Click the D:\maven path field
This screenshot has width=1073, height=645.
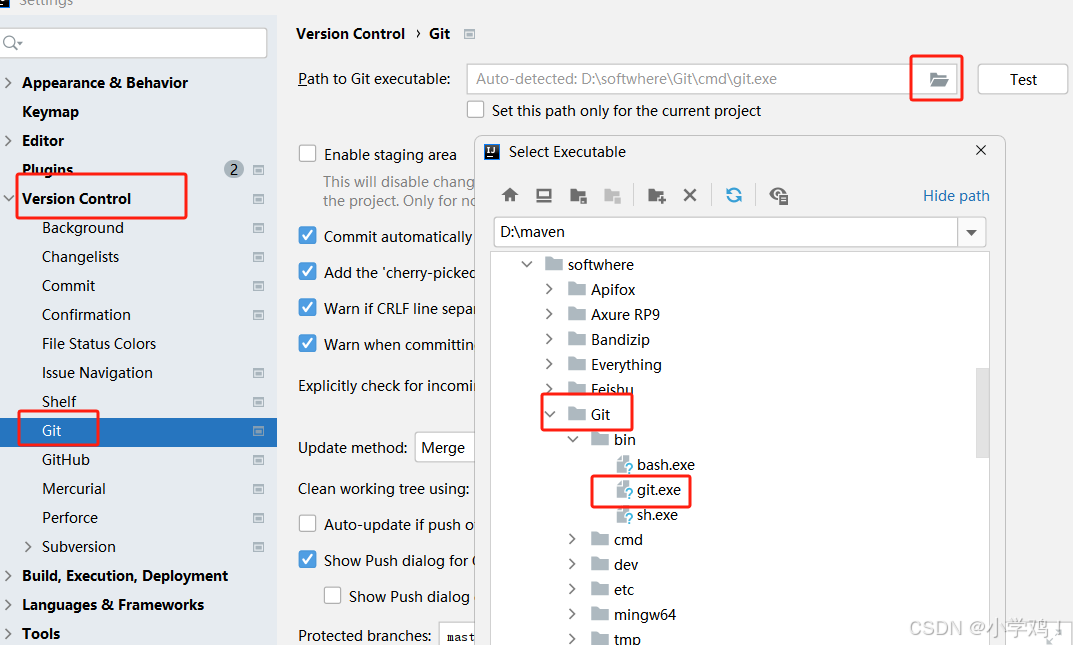coord(725,233)
